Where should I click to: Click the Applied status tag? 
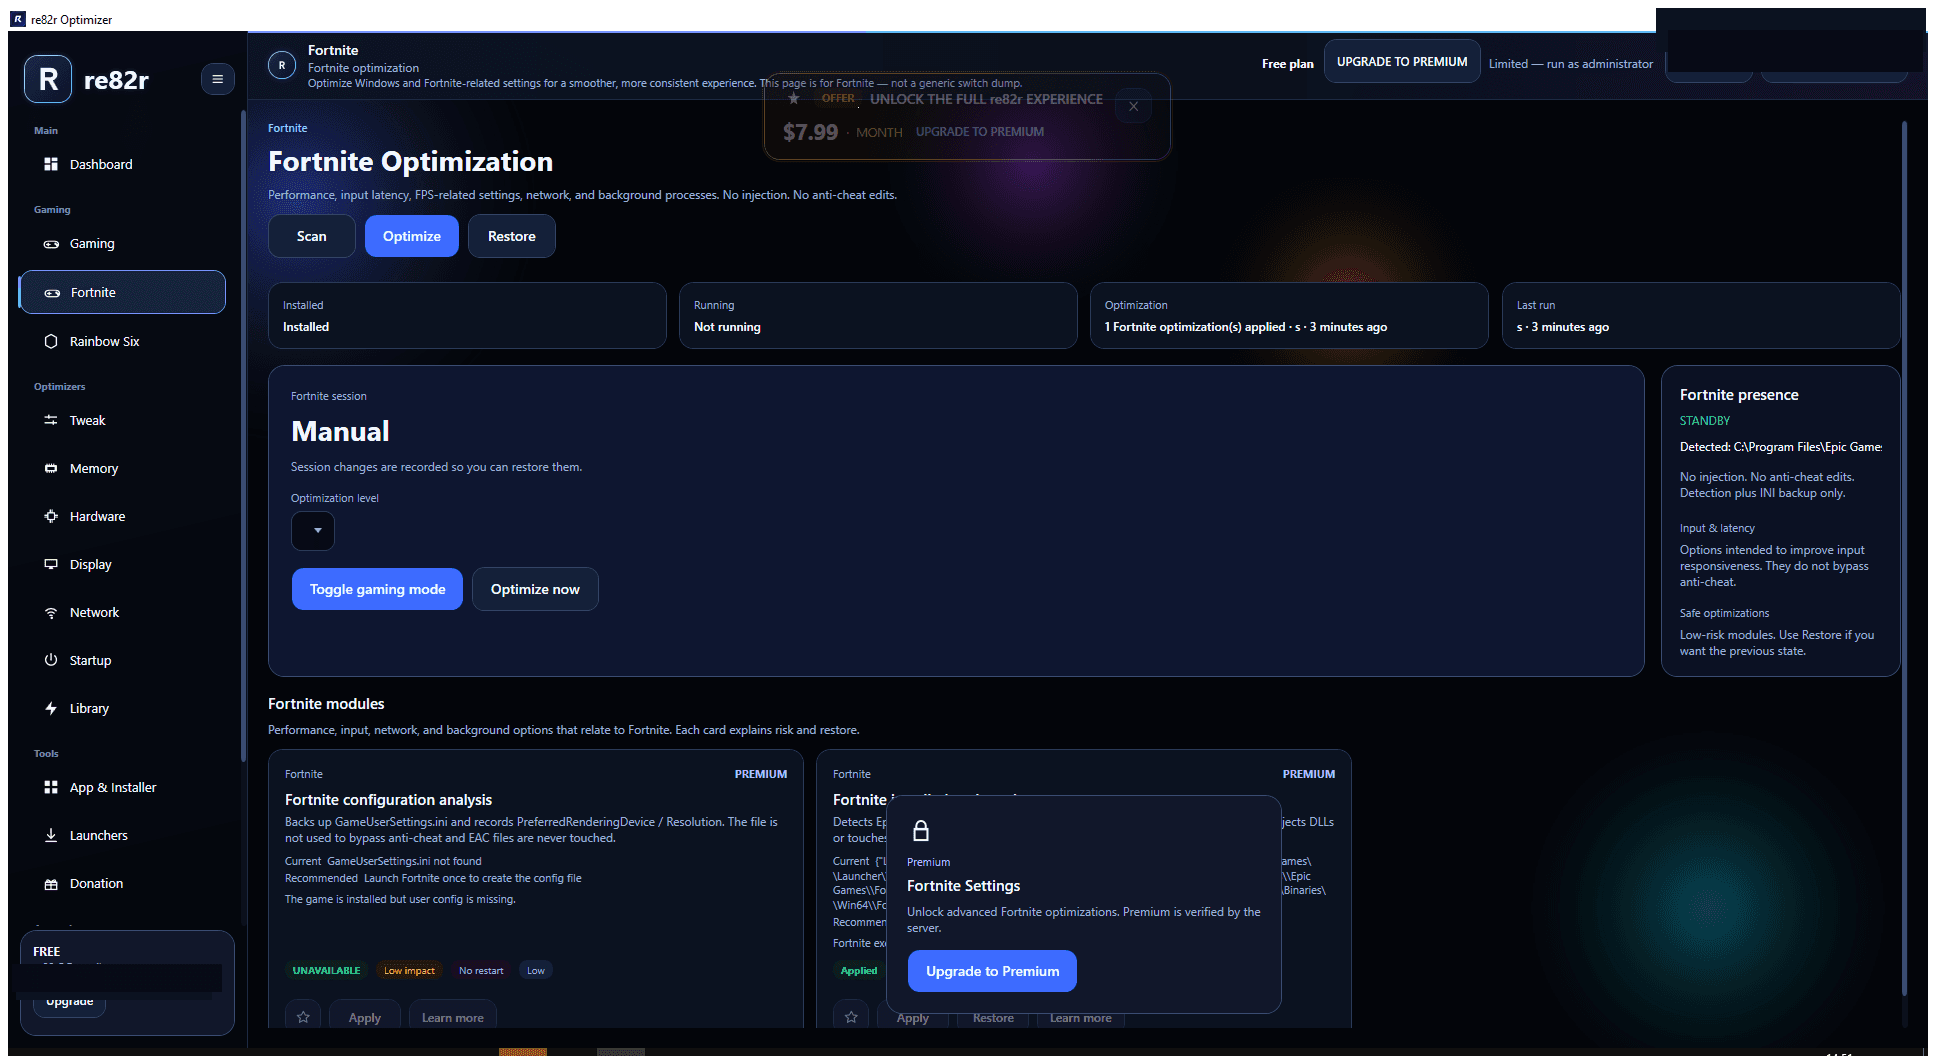click(859, 970)
